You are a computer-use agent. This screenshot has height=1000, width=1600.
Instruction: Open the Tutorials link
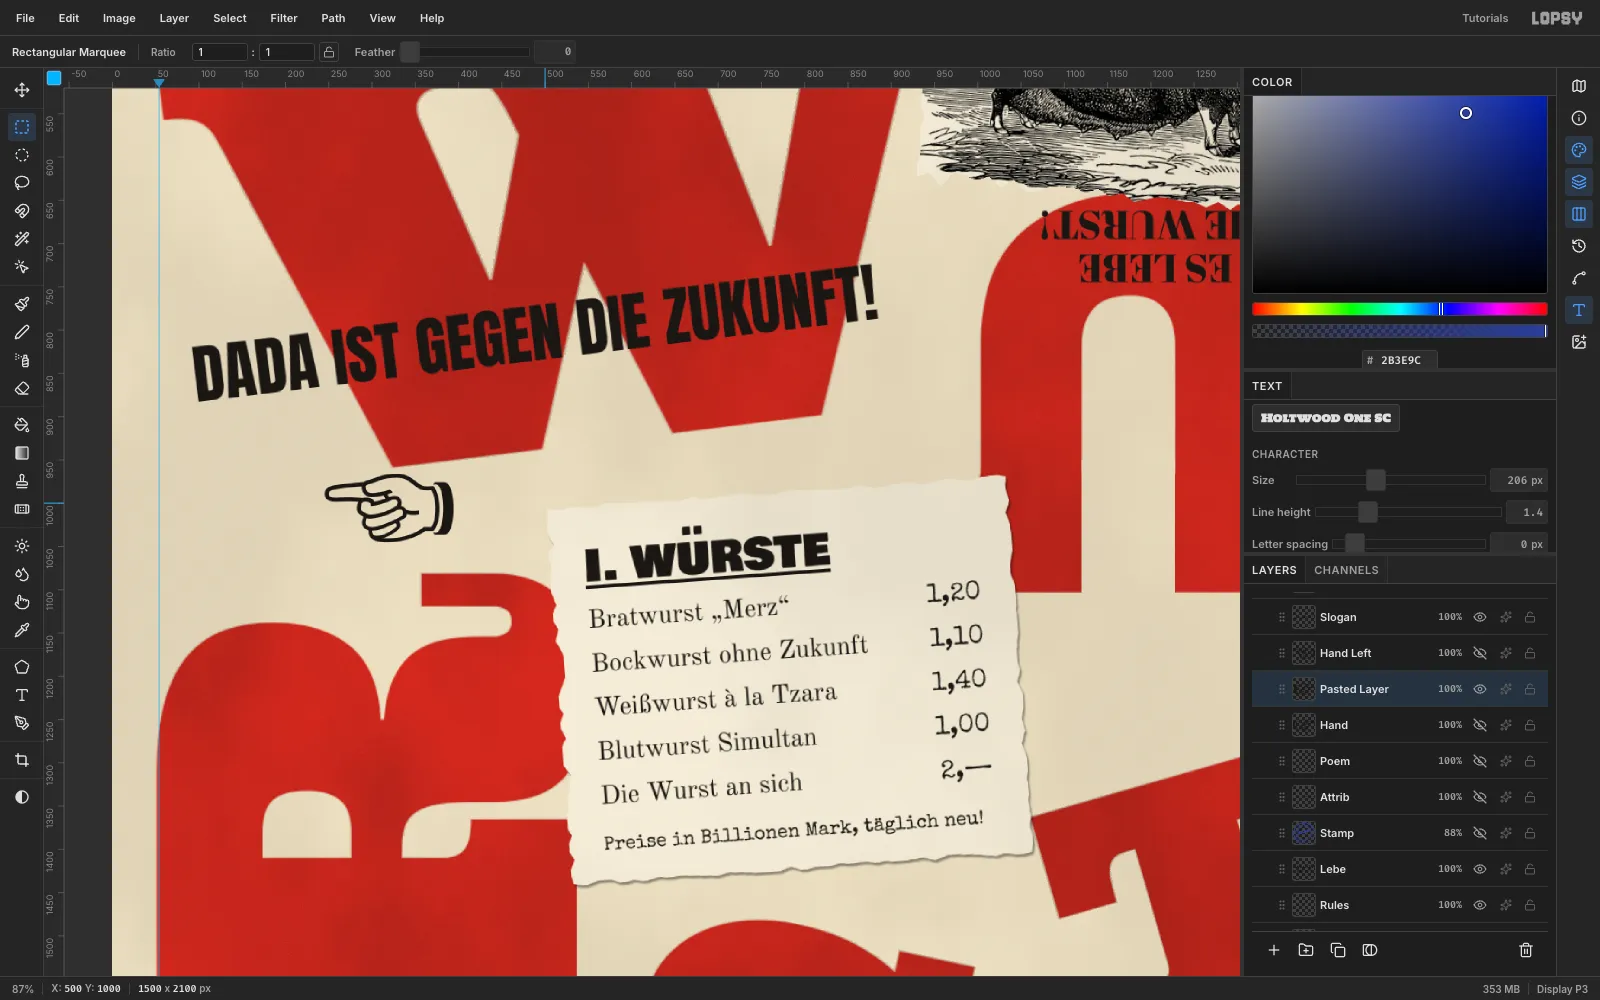tap(1485, 18)
